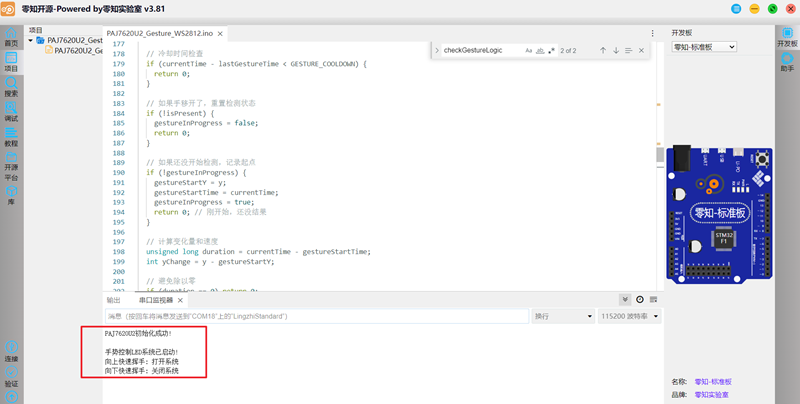Click the 零知实验室 brand link
The image size is (800, 404).
coord(711,395)
